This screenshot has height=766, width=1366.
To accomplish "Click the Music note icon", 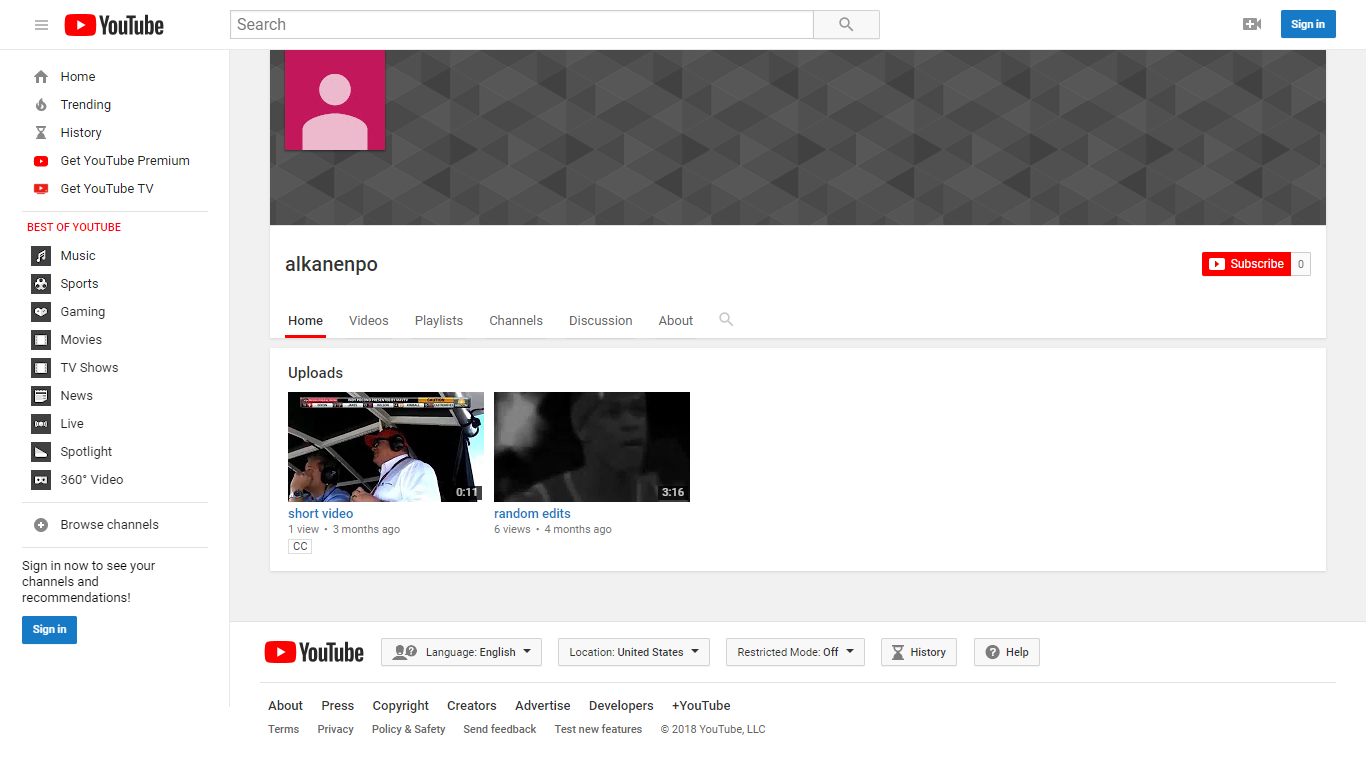I will [x=41, y=256].
